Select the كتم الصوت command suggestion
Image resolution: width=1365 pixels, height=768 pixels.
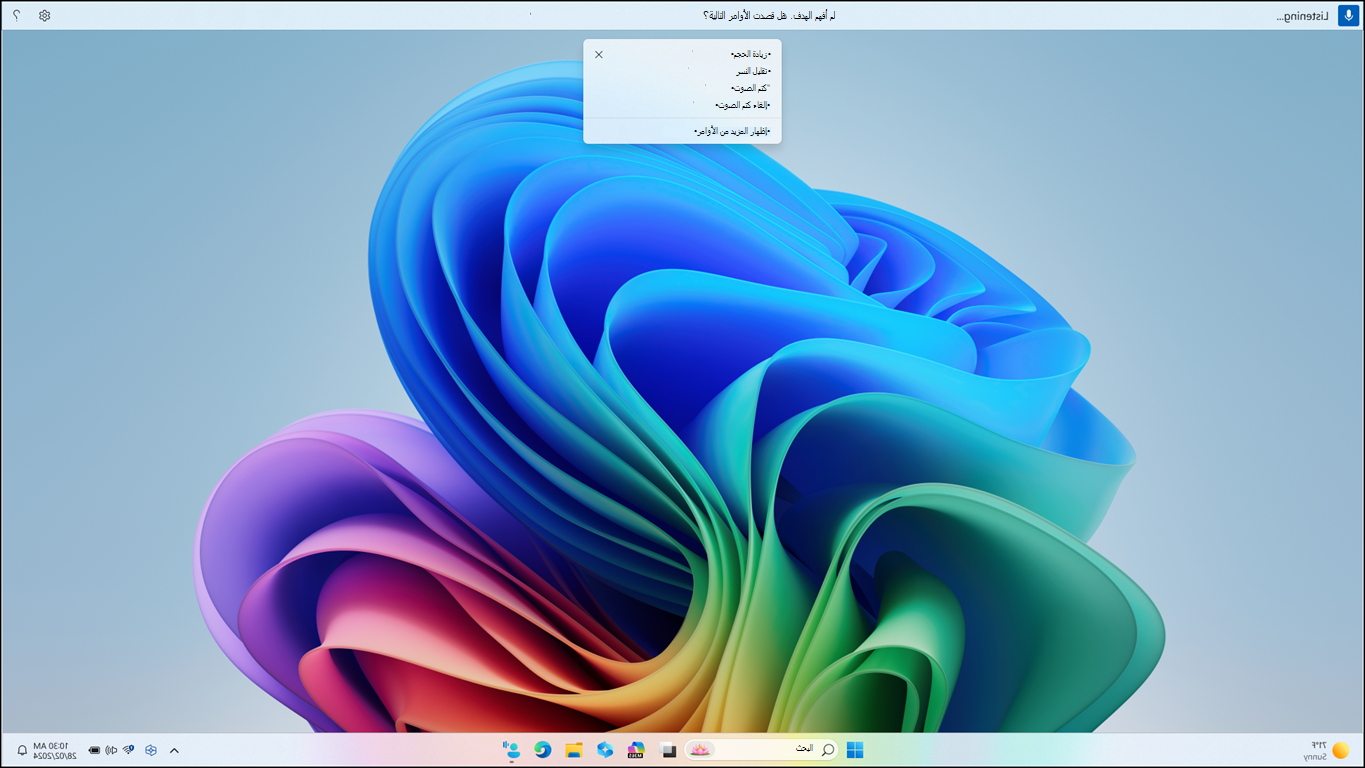click(751, 88)
